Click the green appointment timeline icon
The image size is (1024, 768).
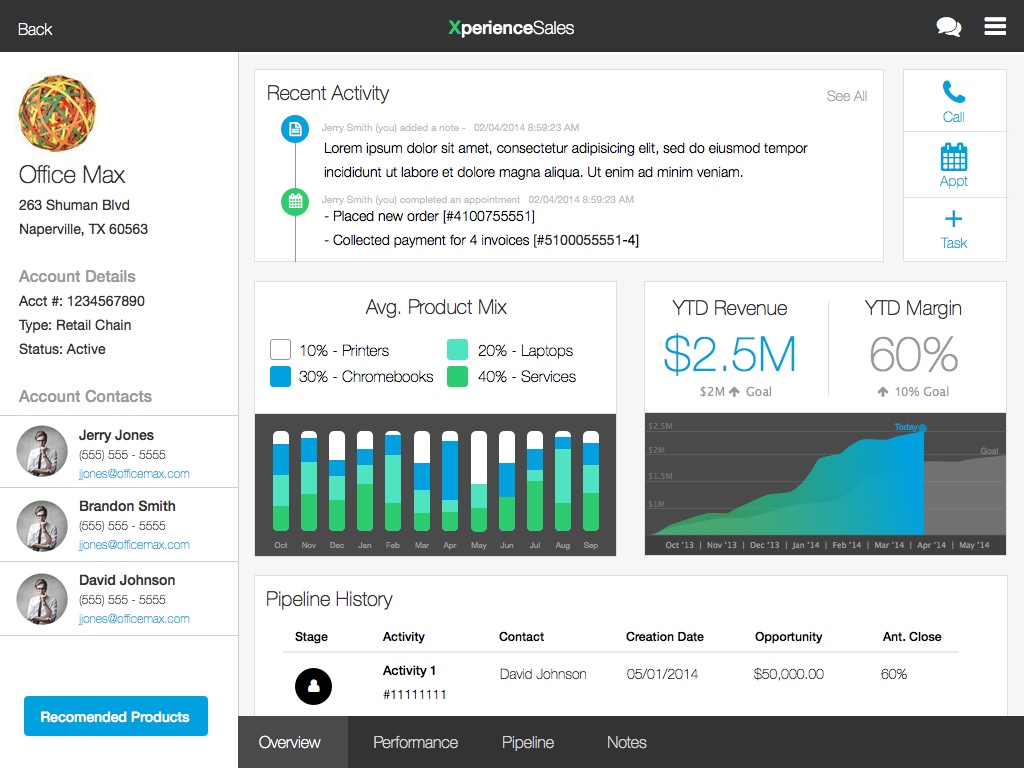click(295, 200)
